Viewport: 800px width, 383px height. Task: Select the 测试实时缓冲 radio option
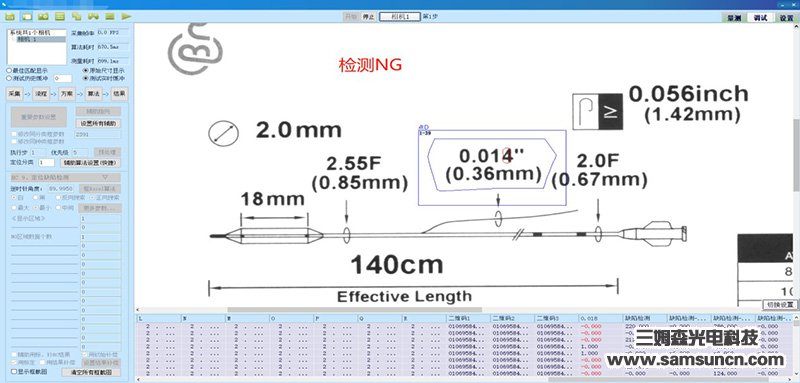pyautogui.click(x=103, y=79)
